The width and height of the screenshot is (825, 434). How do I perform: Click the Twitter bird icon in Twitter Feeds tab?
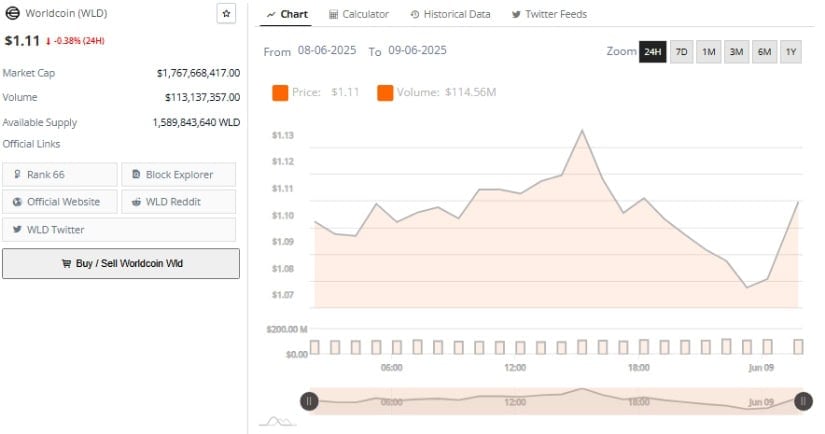(516, 15)
